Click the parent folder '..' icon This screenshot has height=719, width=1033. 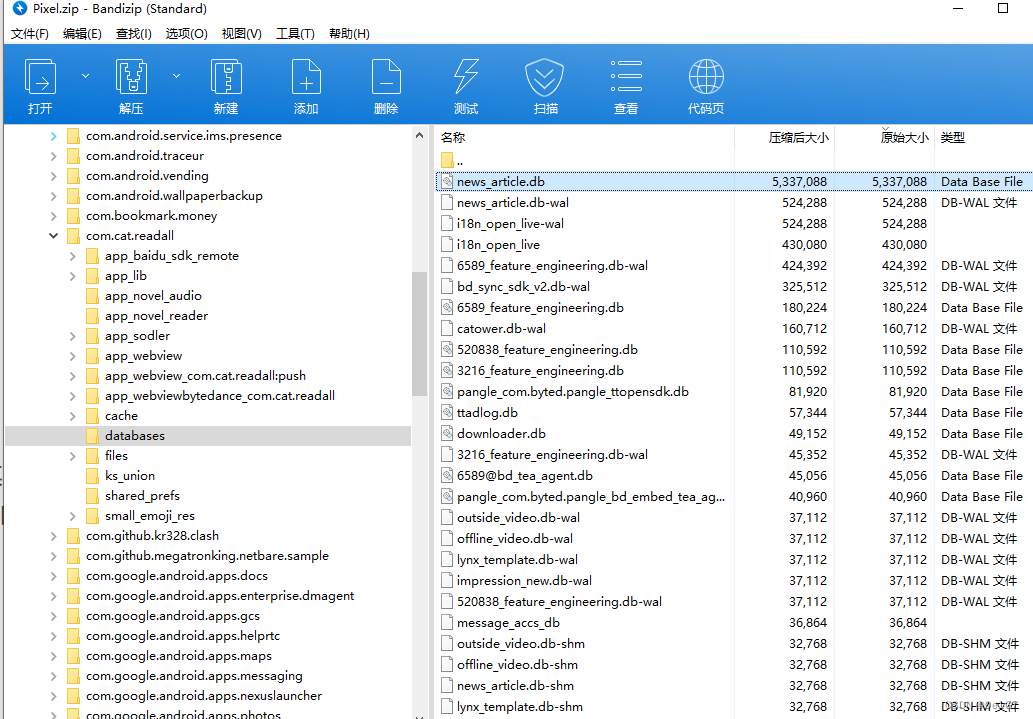click(447, 160)
